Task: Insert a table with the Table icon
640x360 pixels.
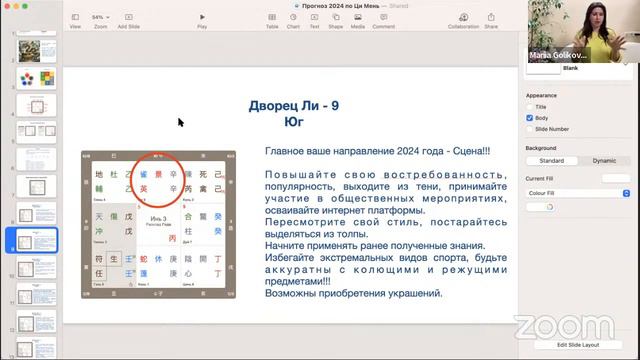Action: click(x=272, y=21)
